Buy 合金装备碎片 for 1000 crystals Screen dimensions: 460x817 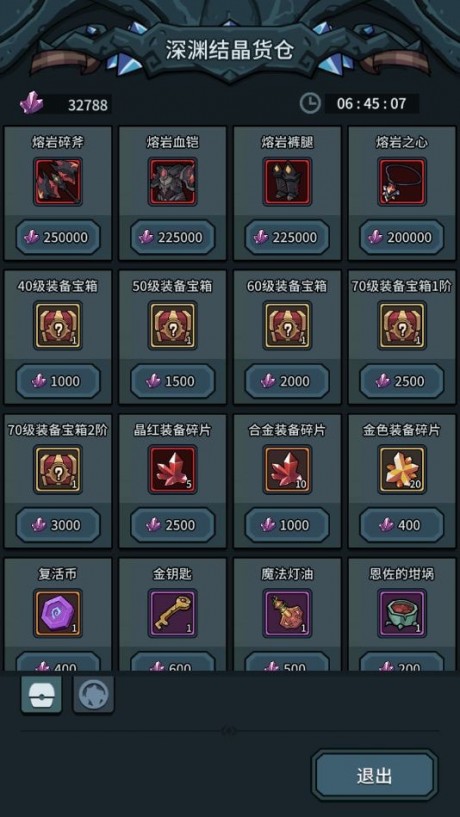[287, 525]
